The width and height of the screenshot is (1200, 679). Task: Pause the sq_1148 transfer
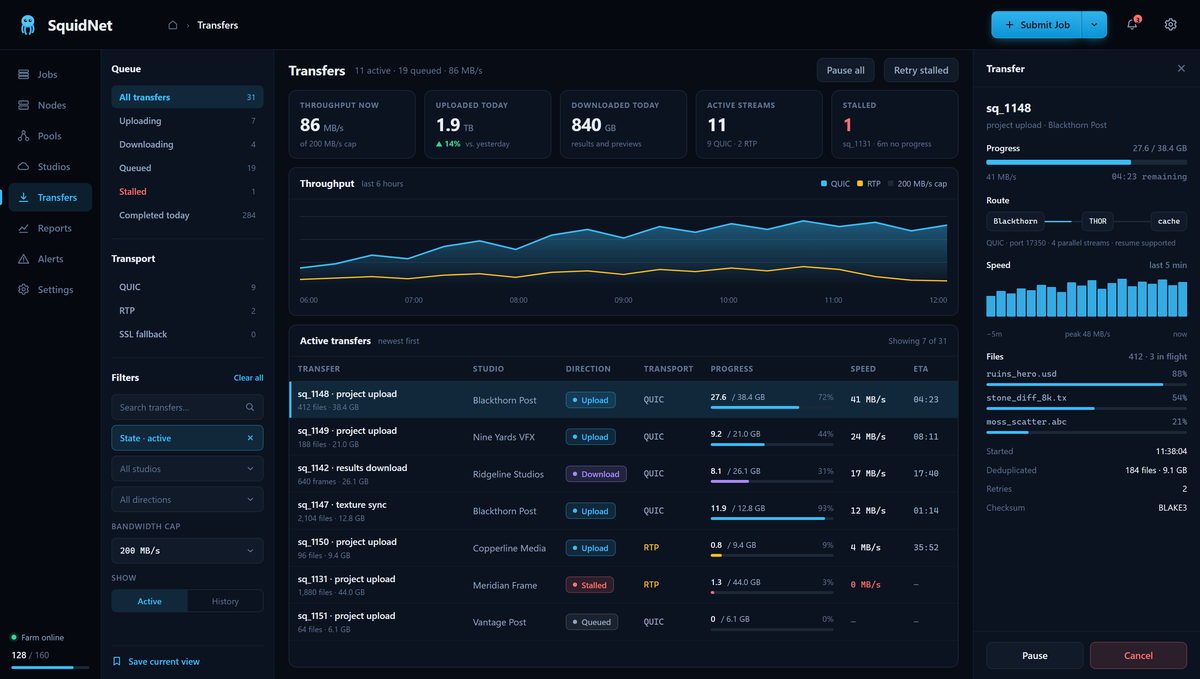pyautogui.click(x=1035, y=656)
